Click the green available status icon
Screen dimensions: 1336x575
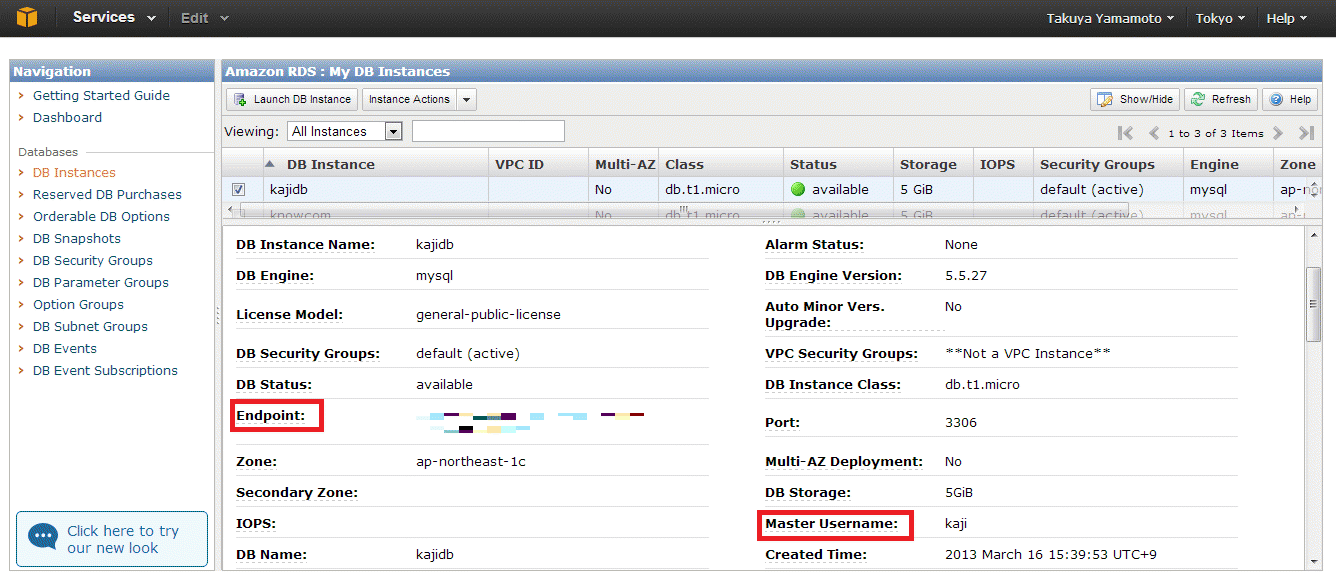(797, 189)
